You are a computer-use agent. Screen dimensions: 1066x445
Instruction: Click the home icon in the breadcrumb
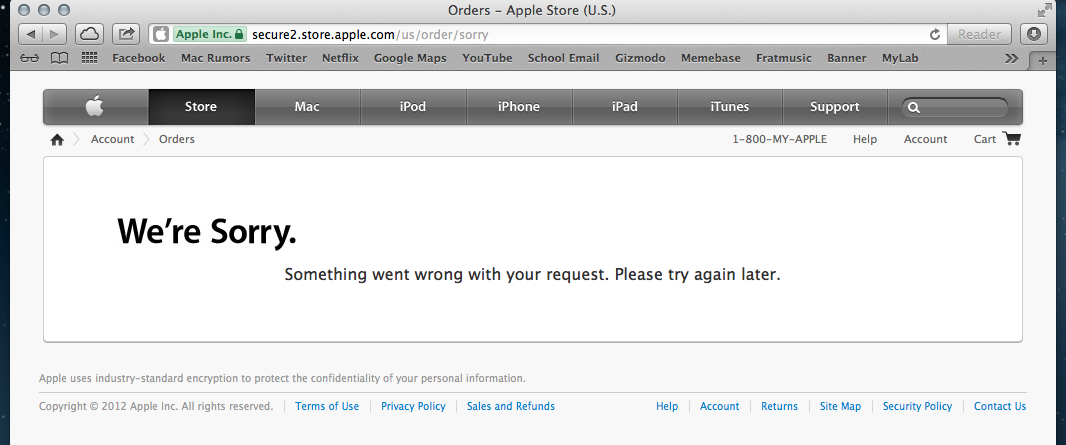coord(57,139)
